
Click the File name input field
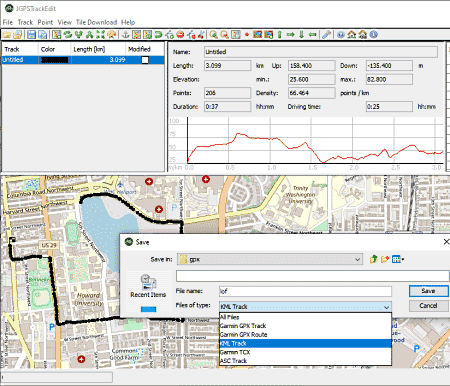click(x=305, y=291)
